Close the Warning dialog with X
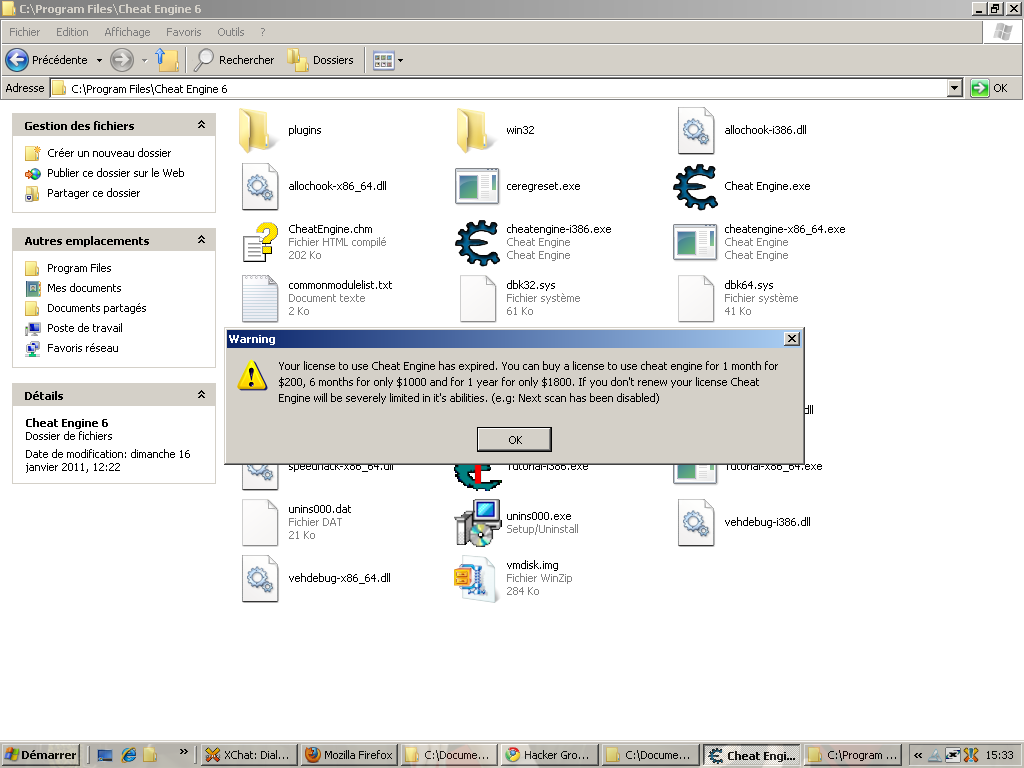Screen dimensions: 1024x768 point(792,338)
